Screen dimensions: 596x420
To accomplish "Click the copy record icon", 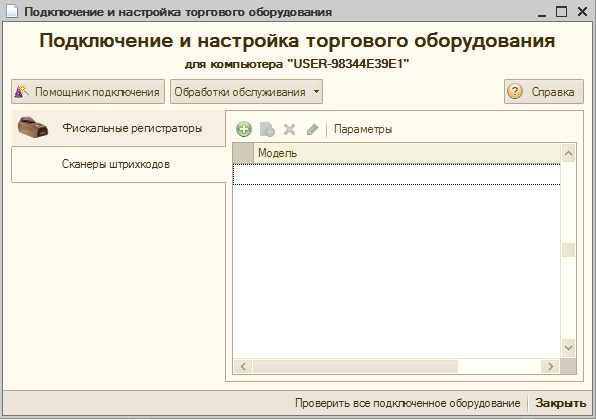I will pyautogui.click(x=267, y=129).
